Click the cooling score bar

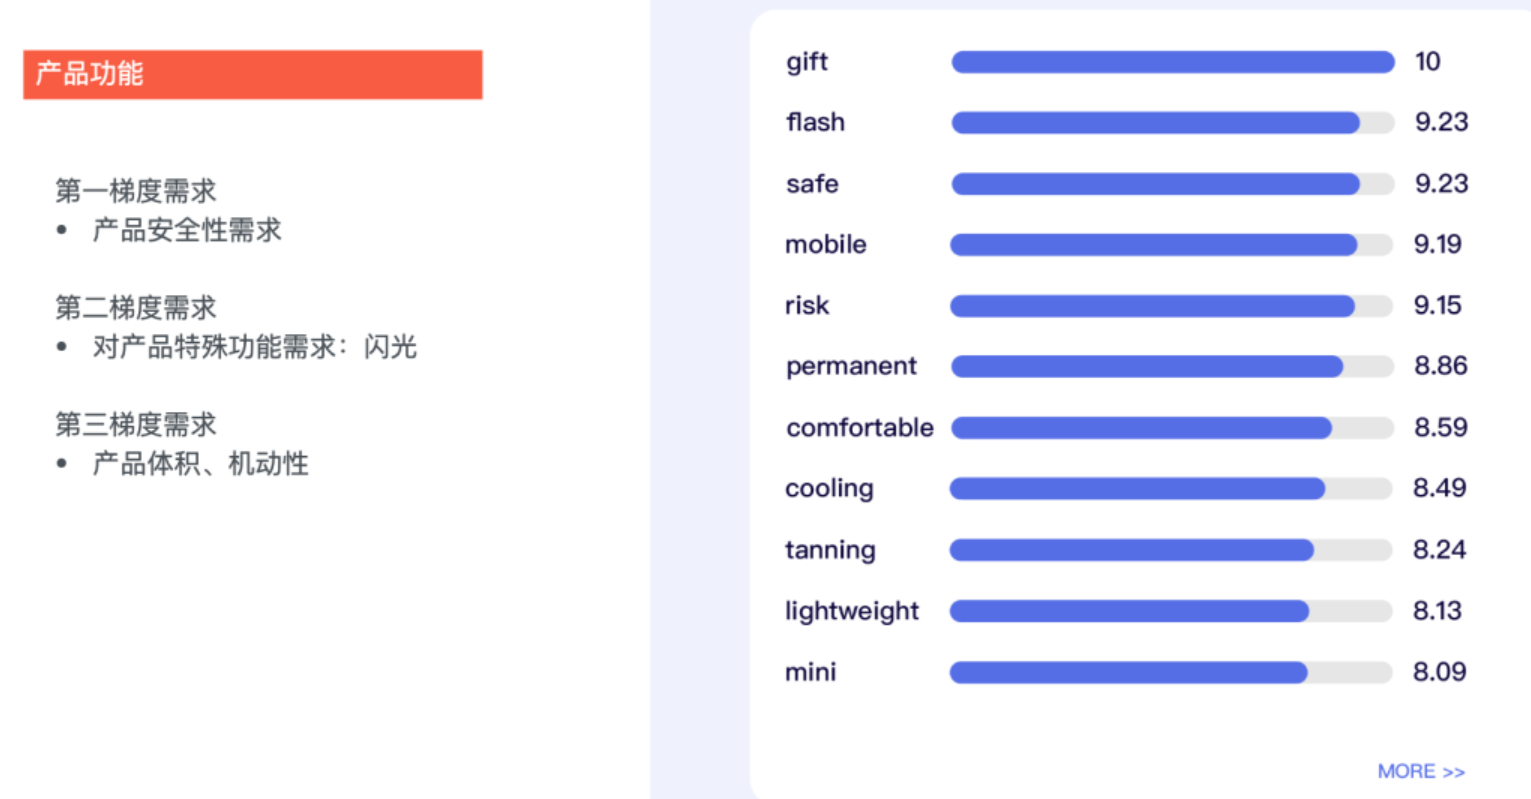point(1171,489)
